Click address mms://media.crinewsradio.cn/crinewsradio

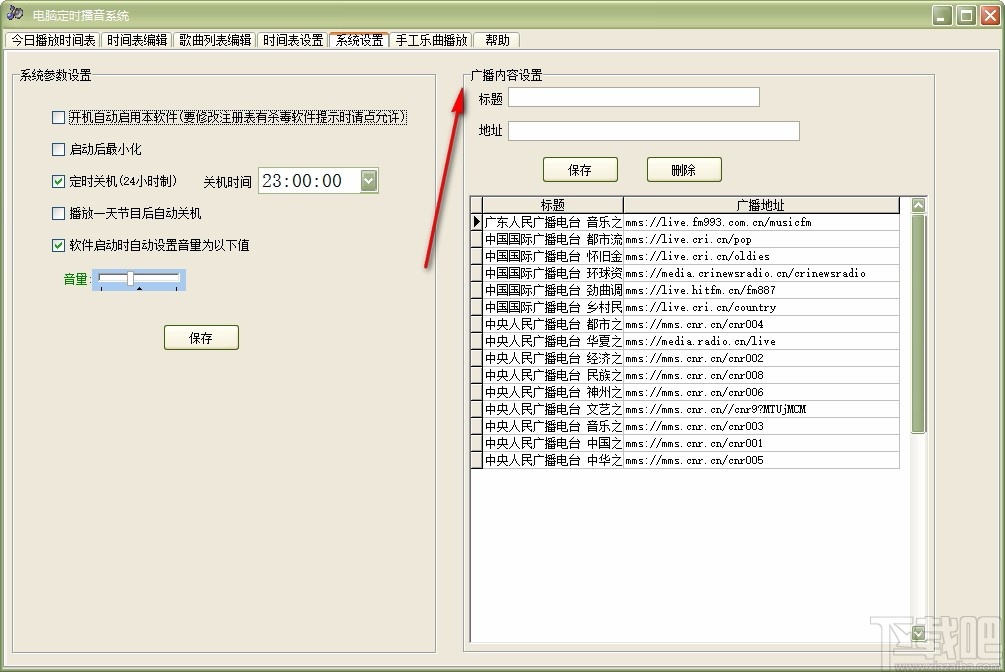point(745,273)
